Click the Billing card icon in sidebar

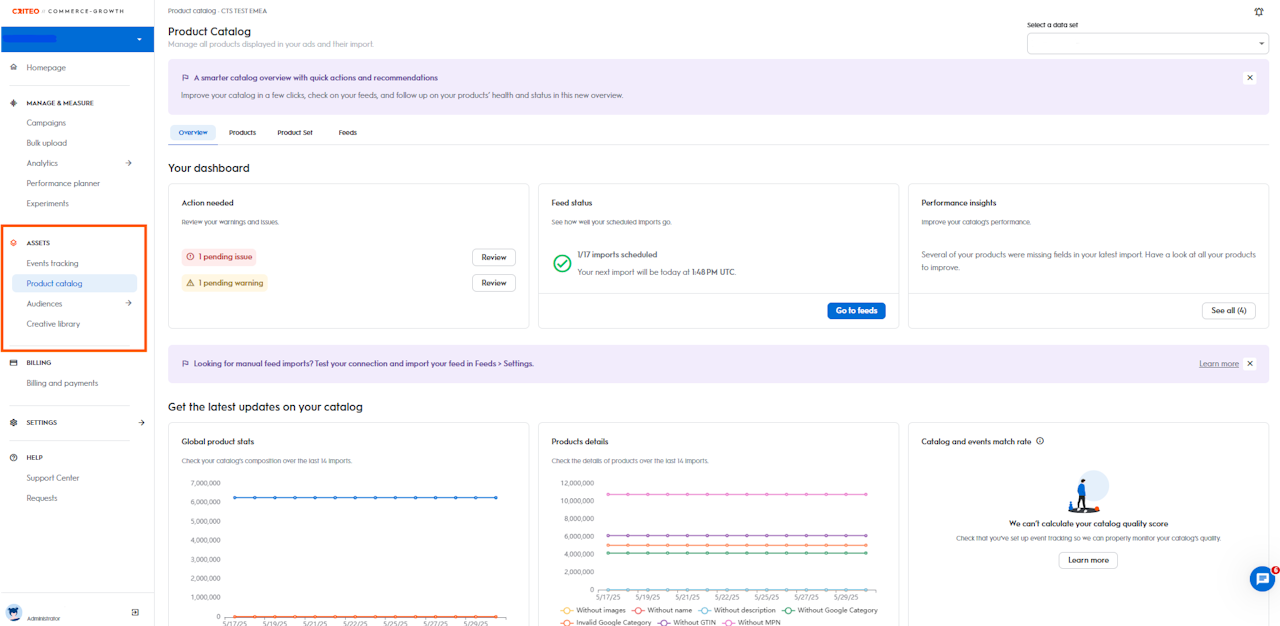[13, 363]
